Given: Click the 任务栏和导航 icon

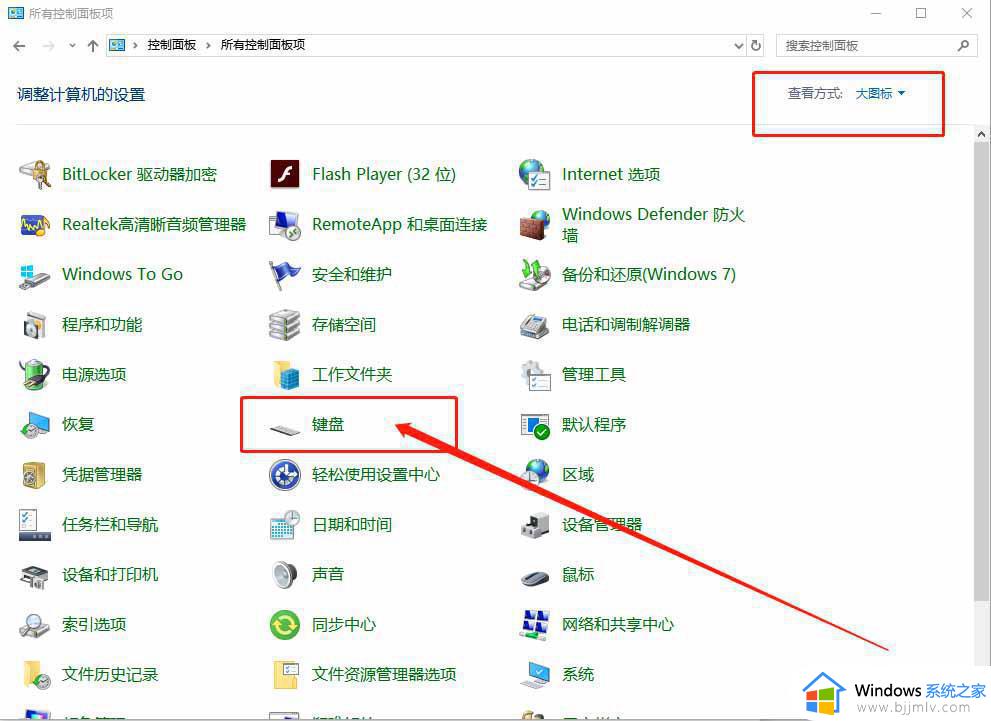Looking at the screenshot, I should coord(35,525).
